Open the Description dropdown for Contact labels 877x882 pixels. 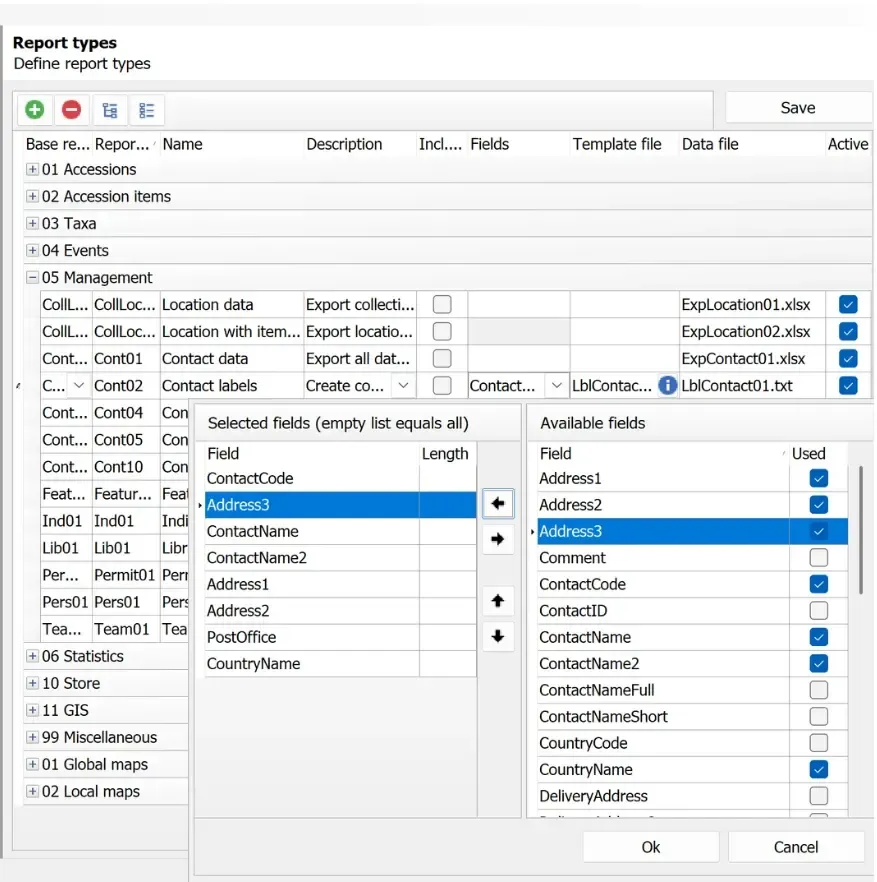(x=403, y=386)
